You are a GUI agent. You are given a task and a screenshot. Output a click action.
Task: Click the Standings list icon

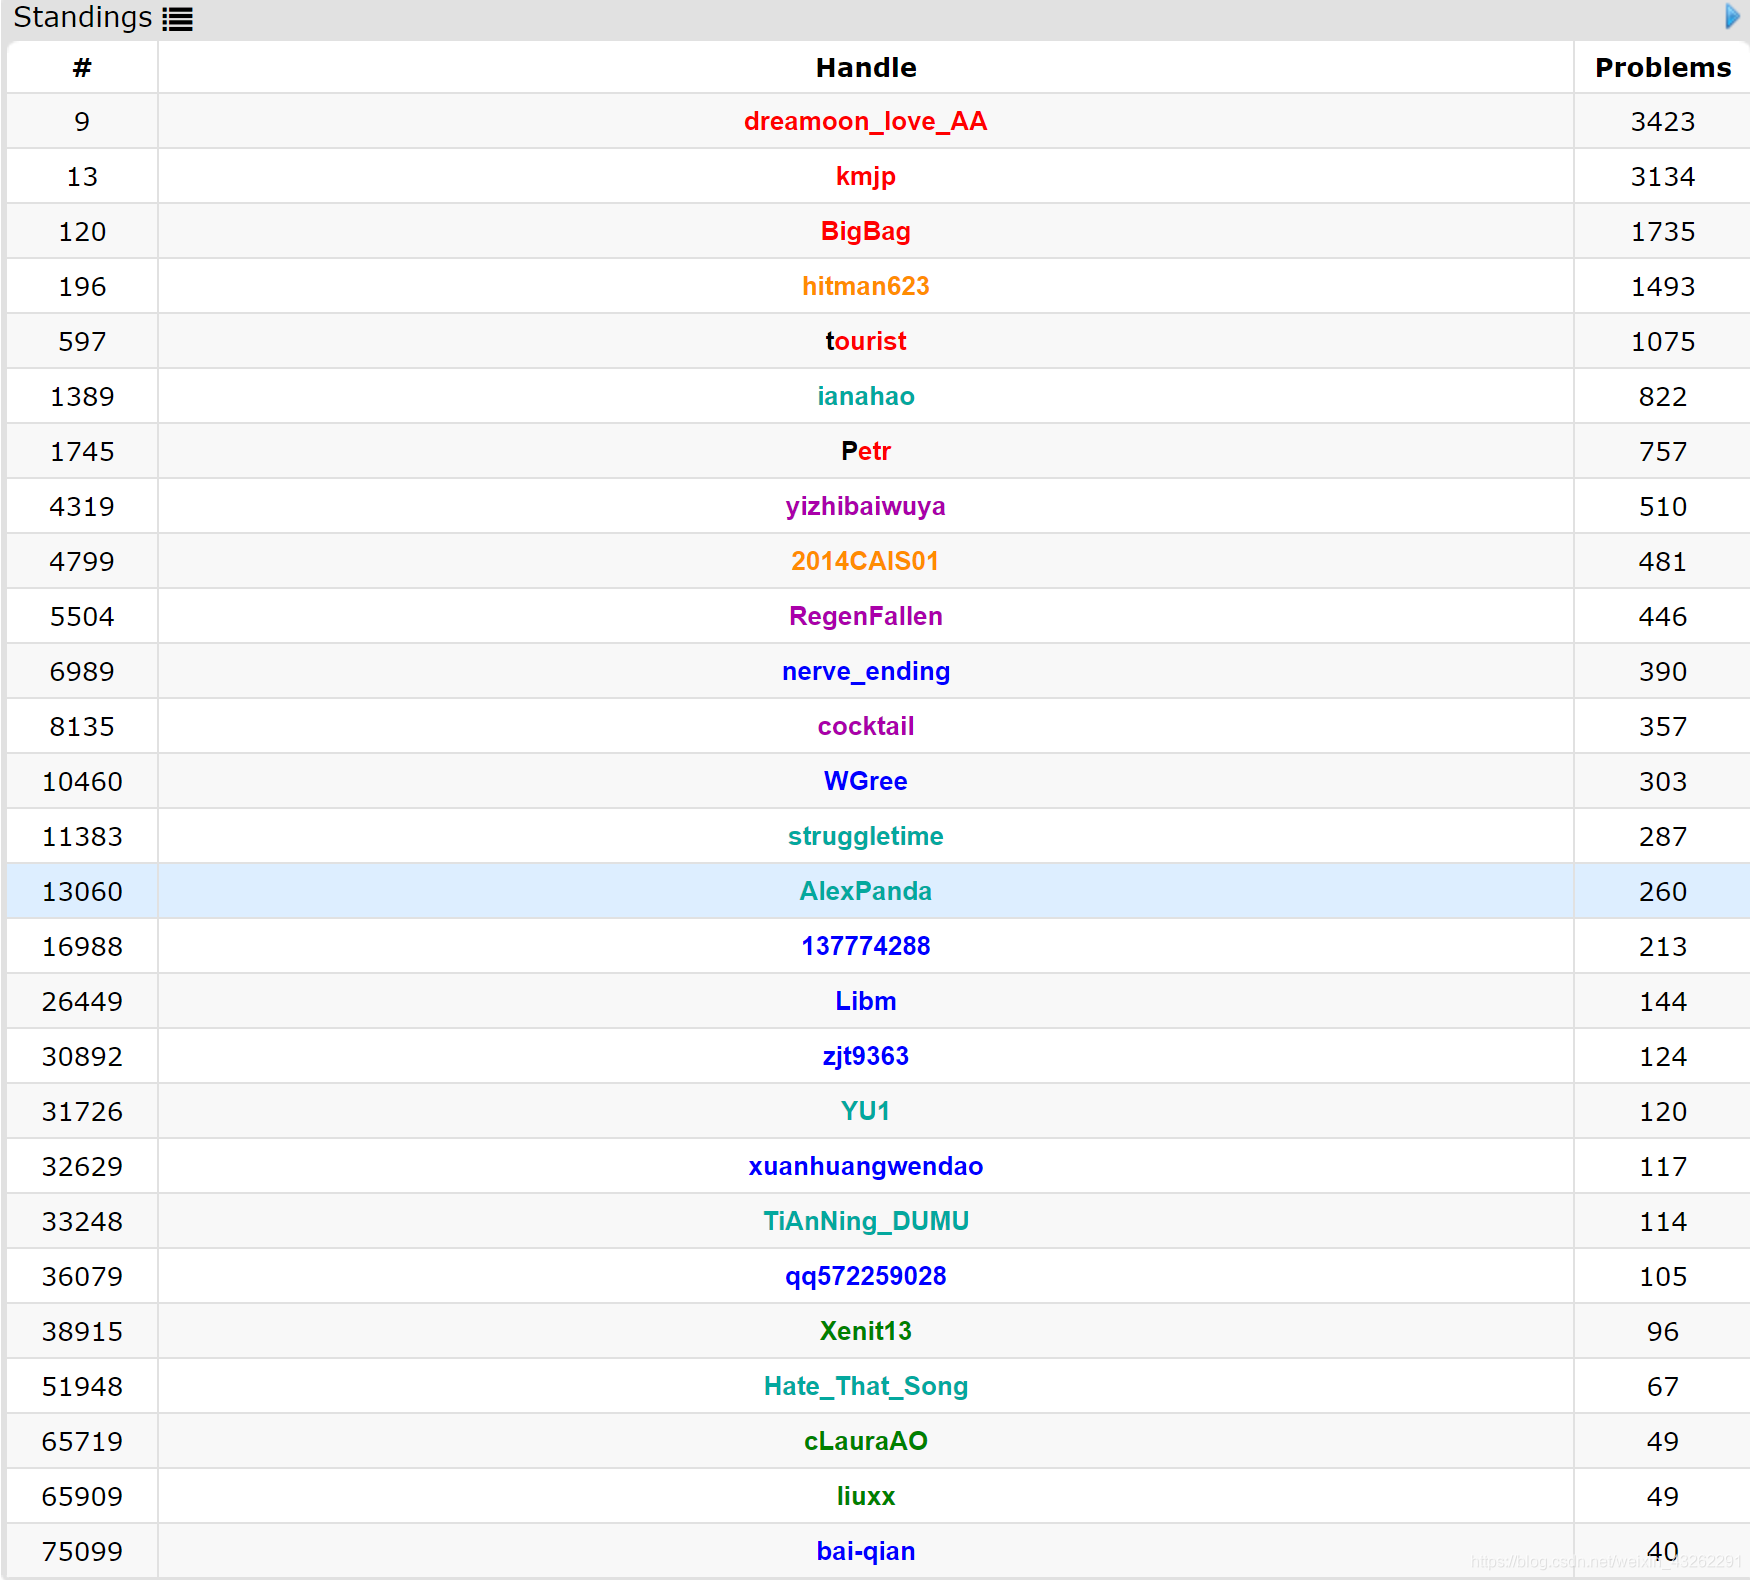point(177,19)
